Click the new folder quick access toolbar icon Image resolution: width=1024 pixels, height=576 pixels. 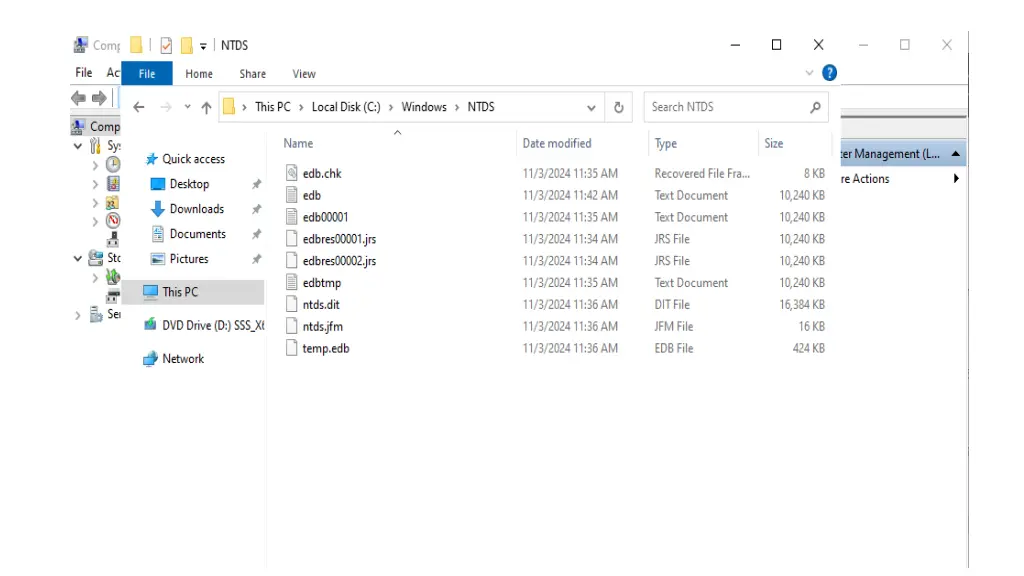187,45
